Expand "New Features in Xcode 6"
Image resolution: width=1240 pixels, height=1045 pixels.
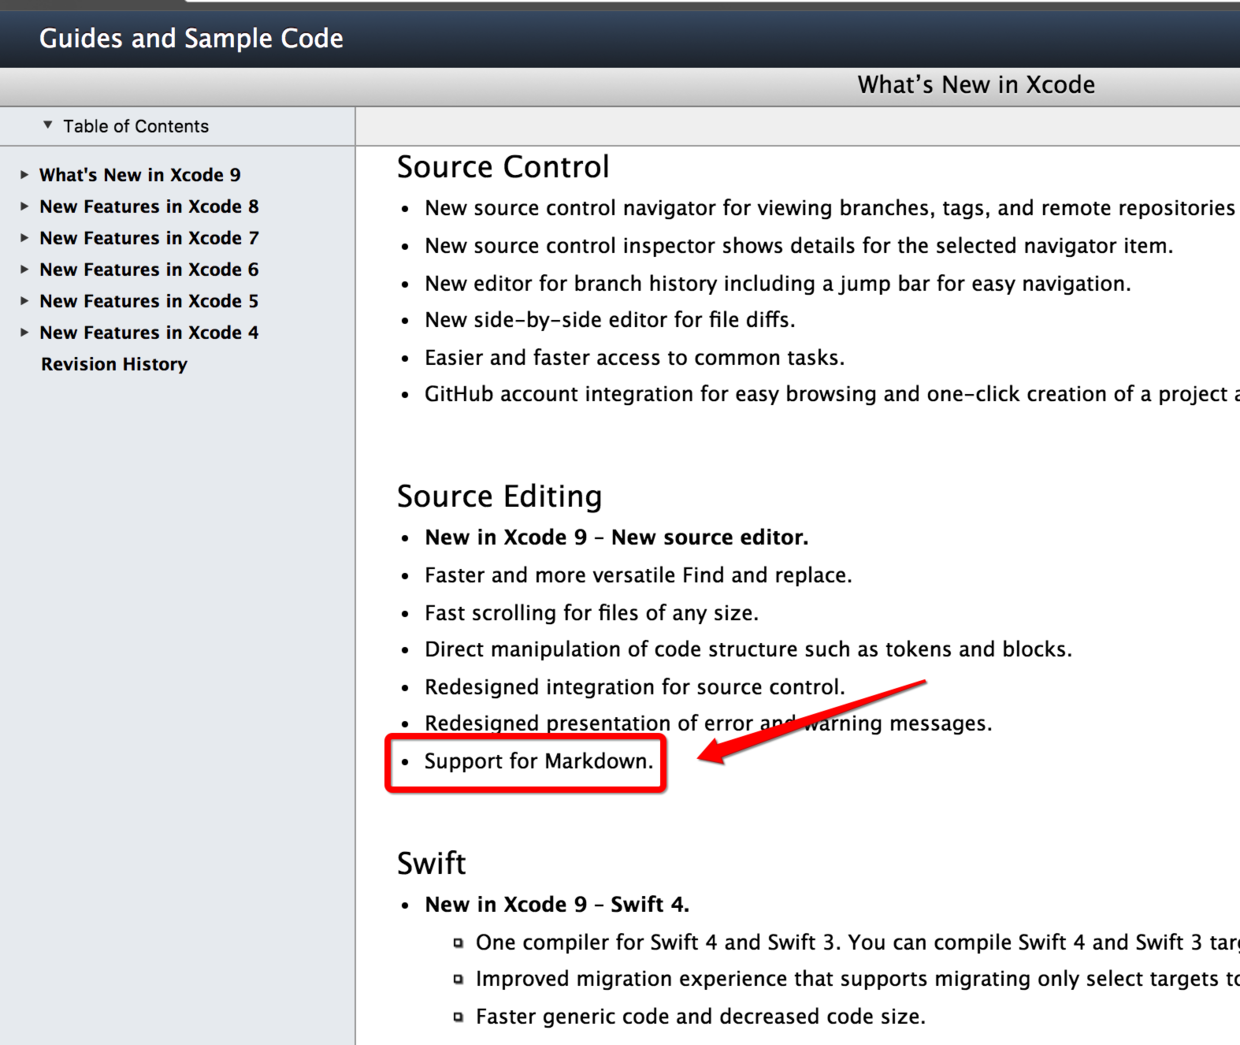pos(27,269)
